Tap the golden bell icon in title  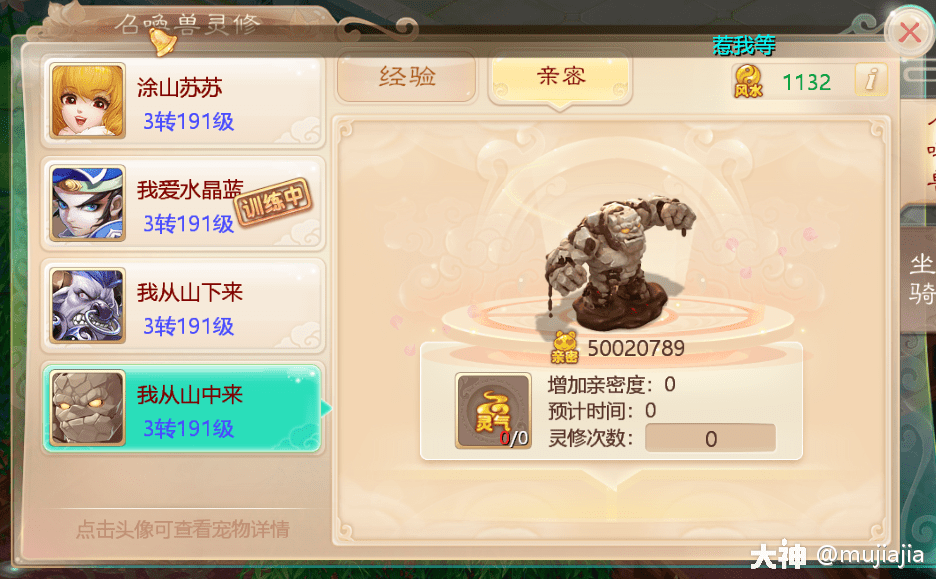[161, 41]
